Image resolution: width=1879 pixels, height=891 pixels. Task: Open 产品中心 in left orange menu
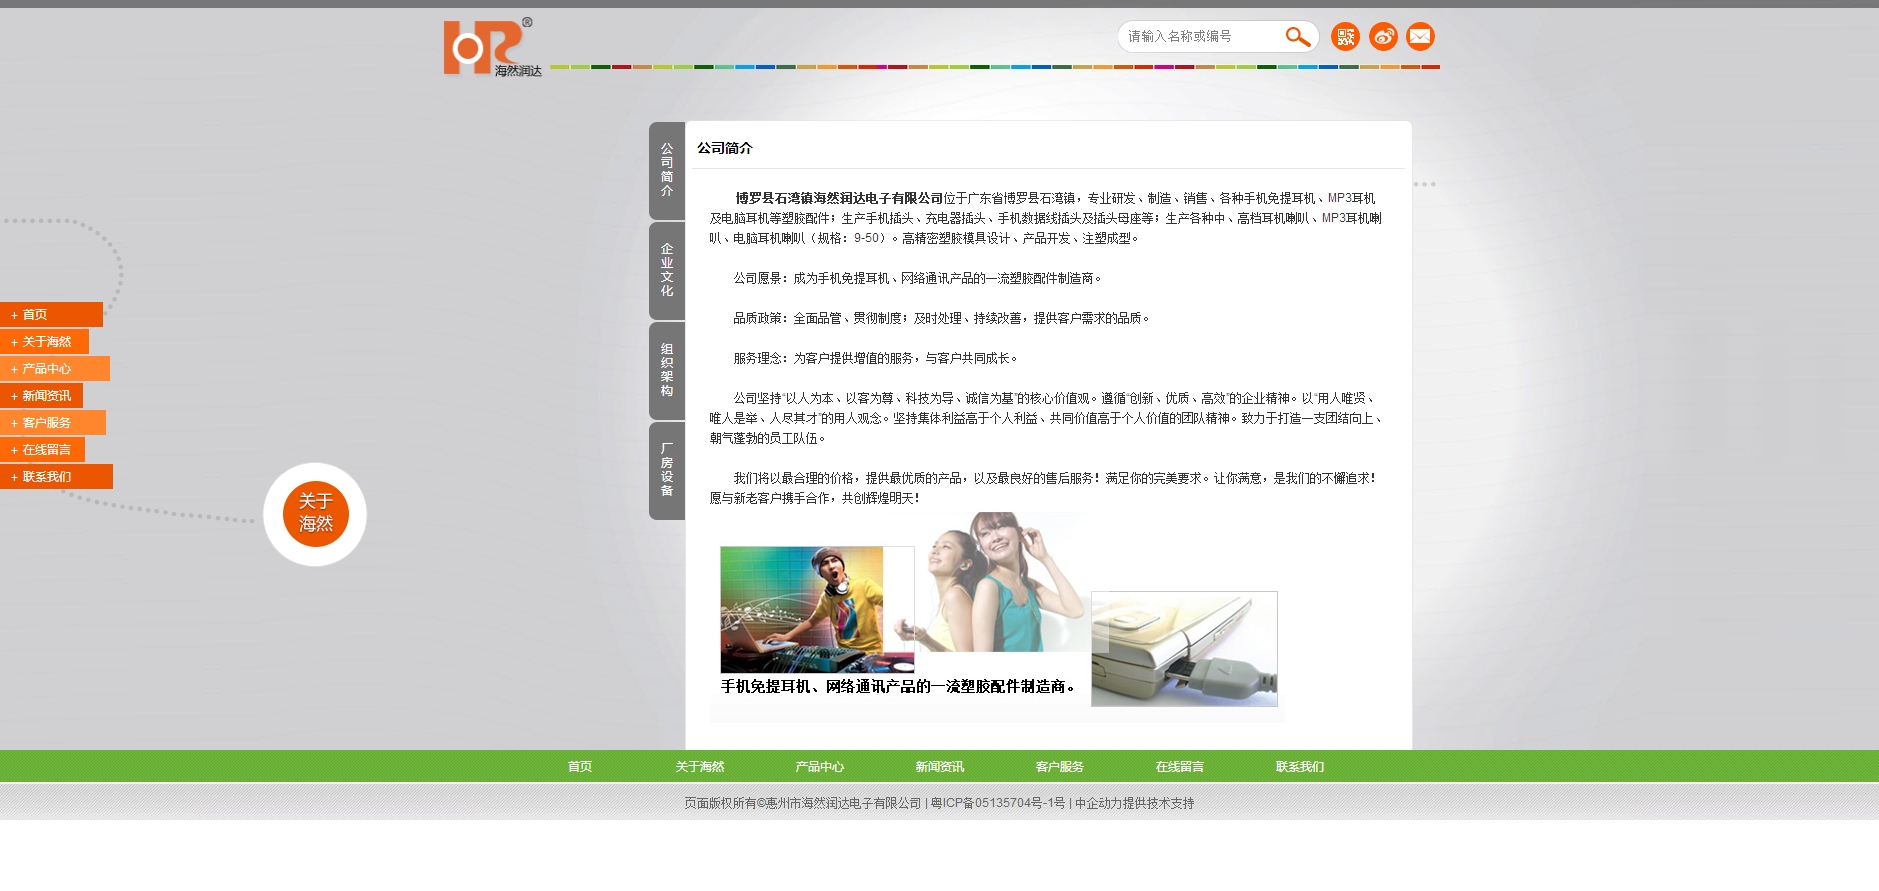[55, 368]
